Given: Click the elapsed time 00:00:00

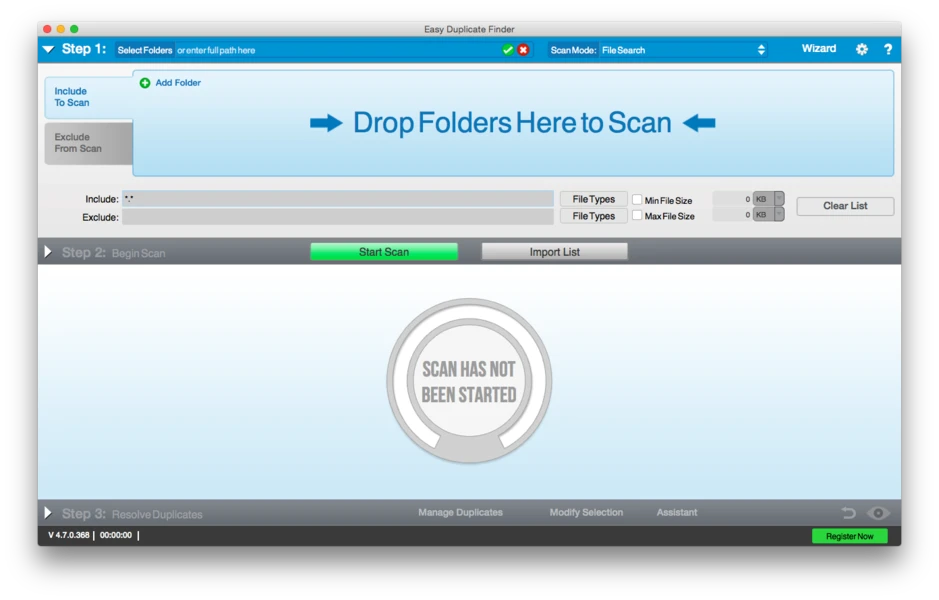Looking at the screenshot, I should pos(116,535).
